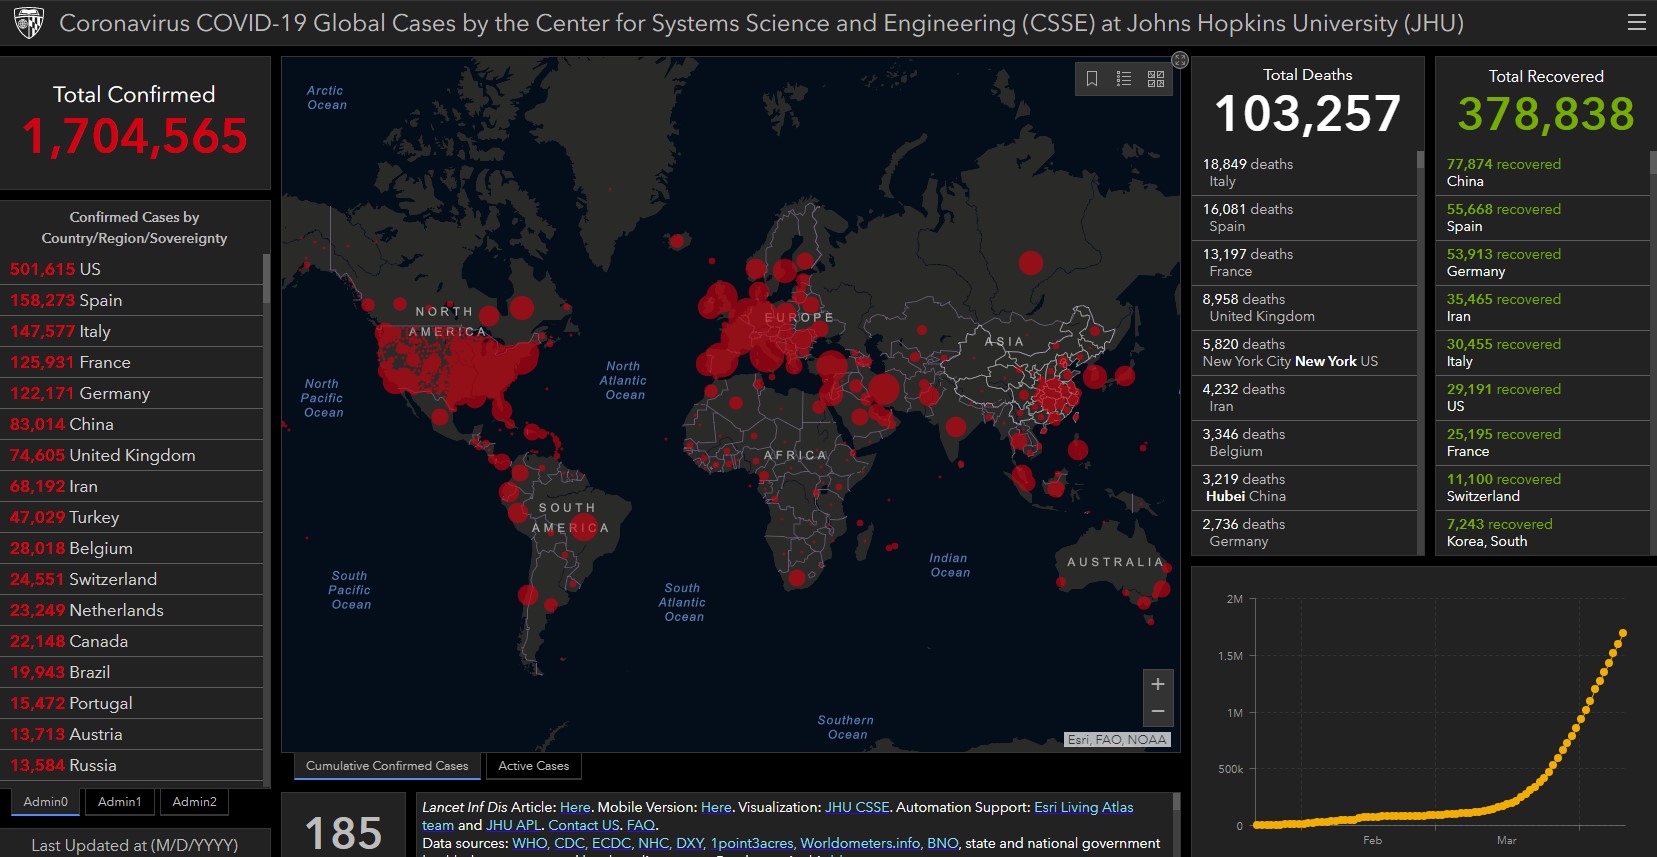Select United Kingdom in confirmed list
Image resolution: width=1657 pixels, height=857 pixels.
tap(132, 455)
